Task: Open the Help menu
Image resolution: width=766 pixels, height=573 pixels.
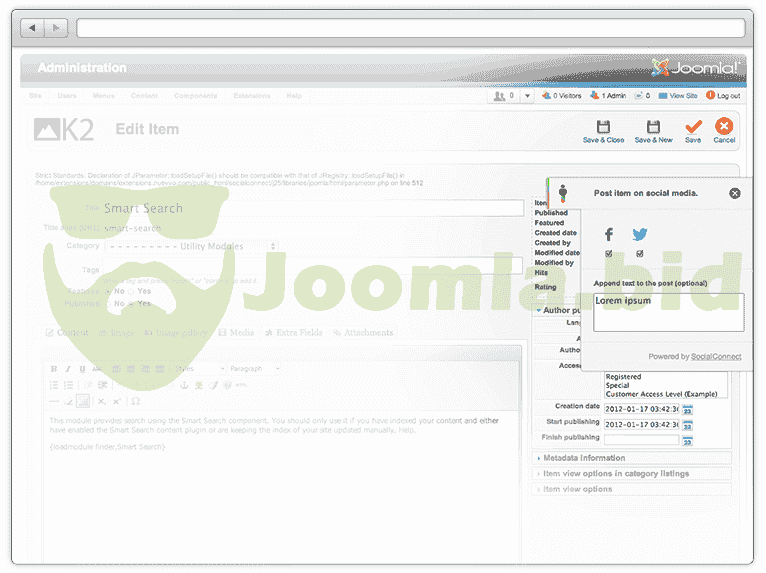Action: [294, 96]
